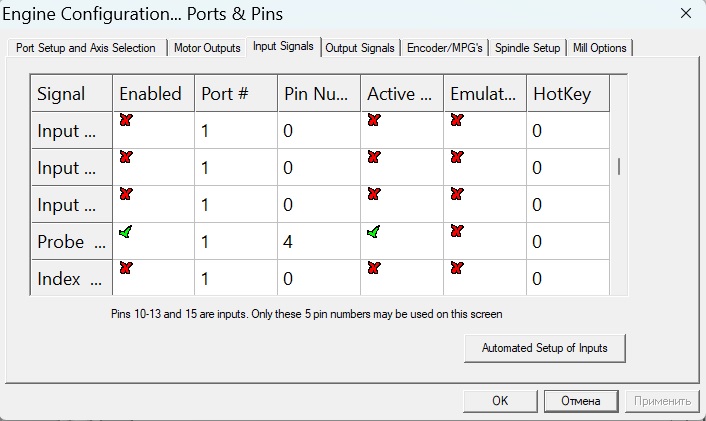Viewport: 706px width, 421px height.
Task: Toggle Emulated in first Input row
Action: [x=457, y=120]
